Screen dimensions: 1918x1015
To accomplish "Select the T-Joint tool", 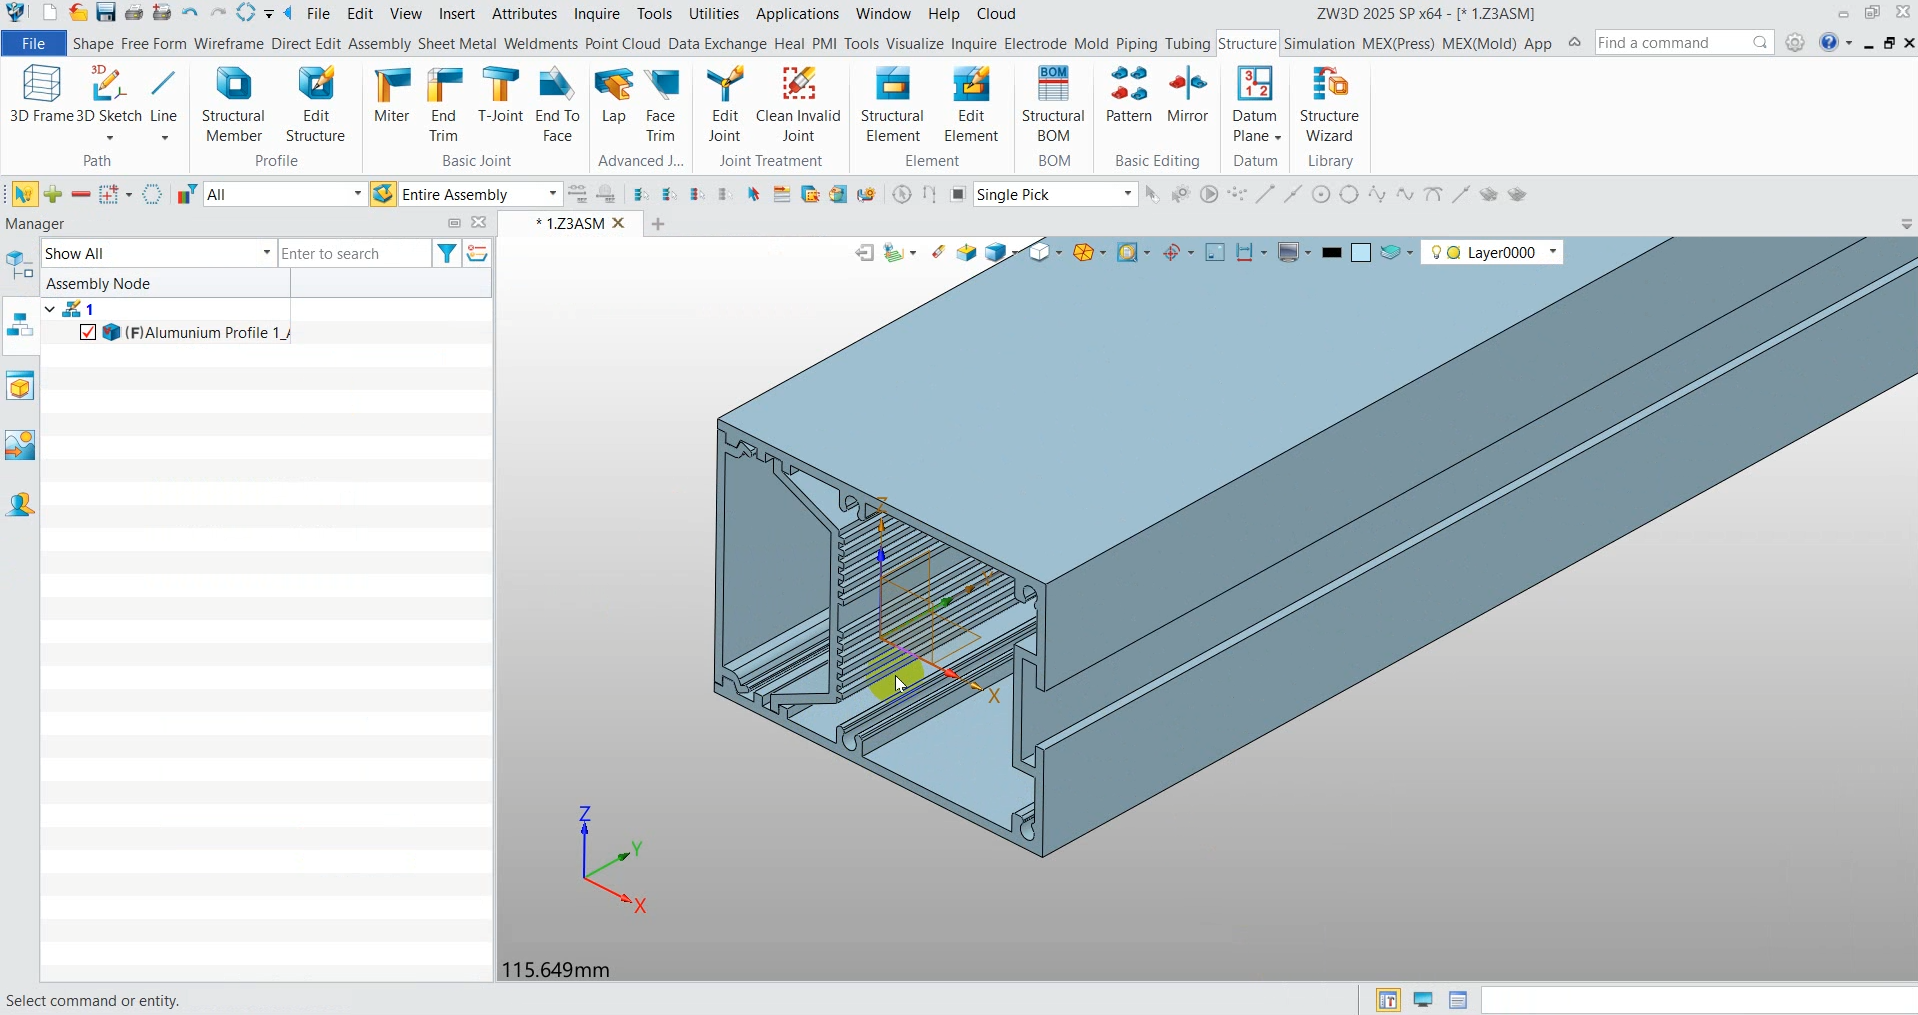I will click(500, 96).
